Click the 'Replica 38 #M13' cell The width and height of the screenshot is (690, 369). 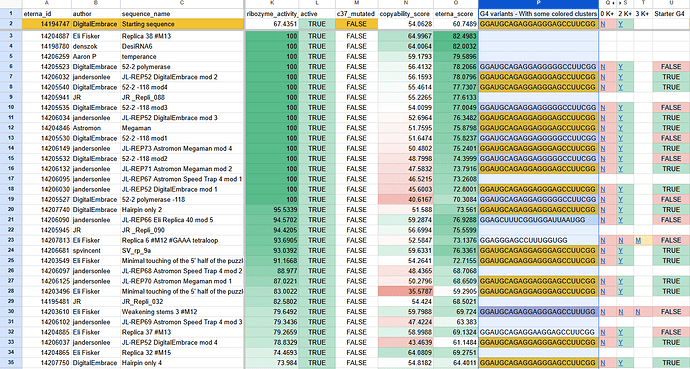tap(182, 36)
